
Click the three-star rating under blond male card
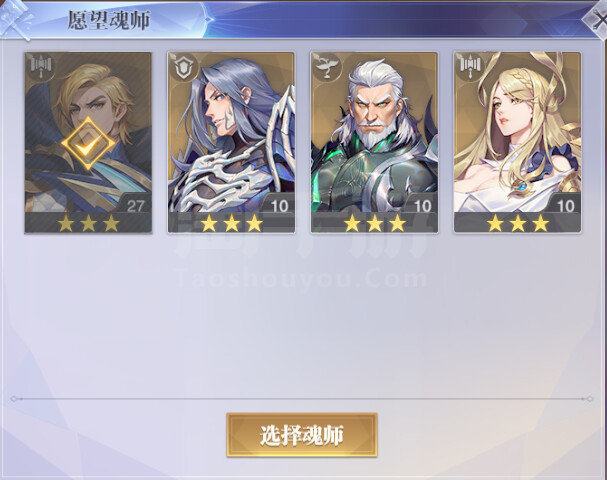click(88, 223)
